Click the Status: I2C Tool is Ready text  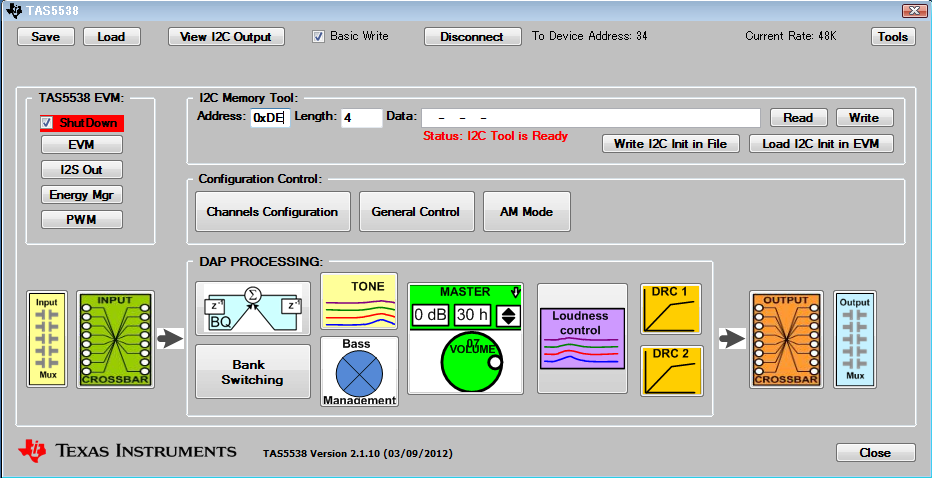pyautogui.click(x=495, y=136)
